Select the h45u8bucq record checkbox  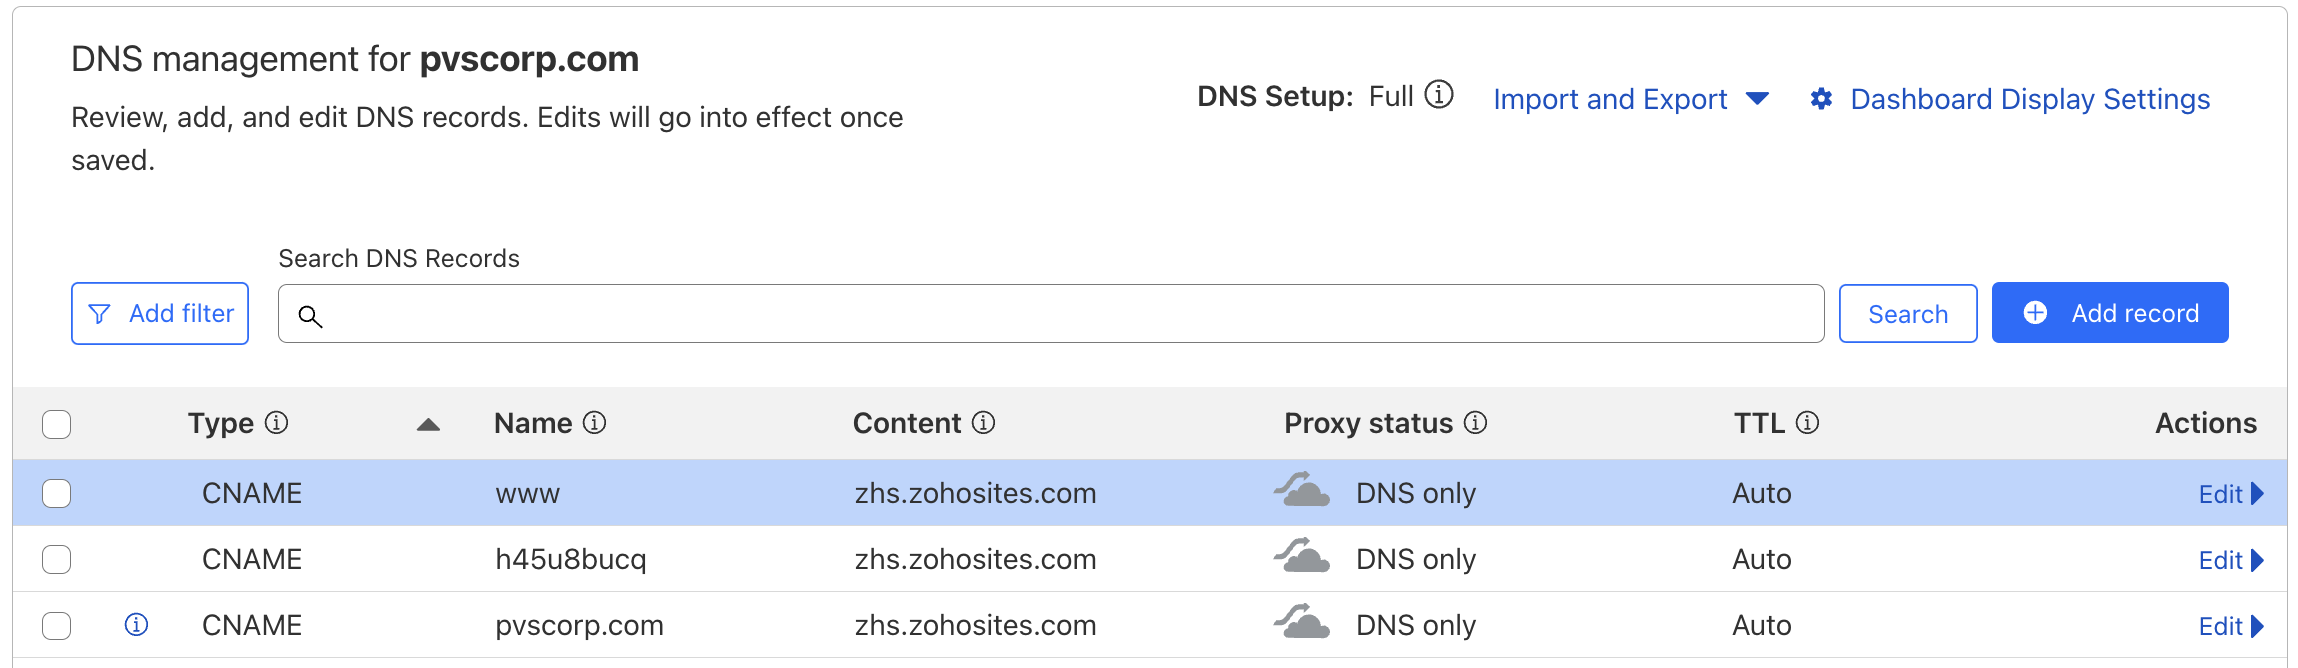tap(57, 559)
